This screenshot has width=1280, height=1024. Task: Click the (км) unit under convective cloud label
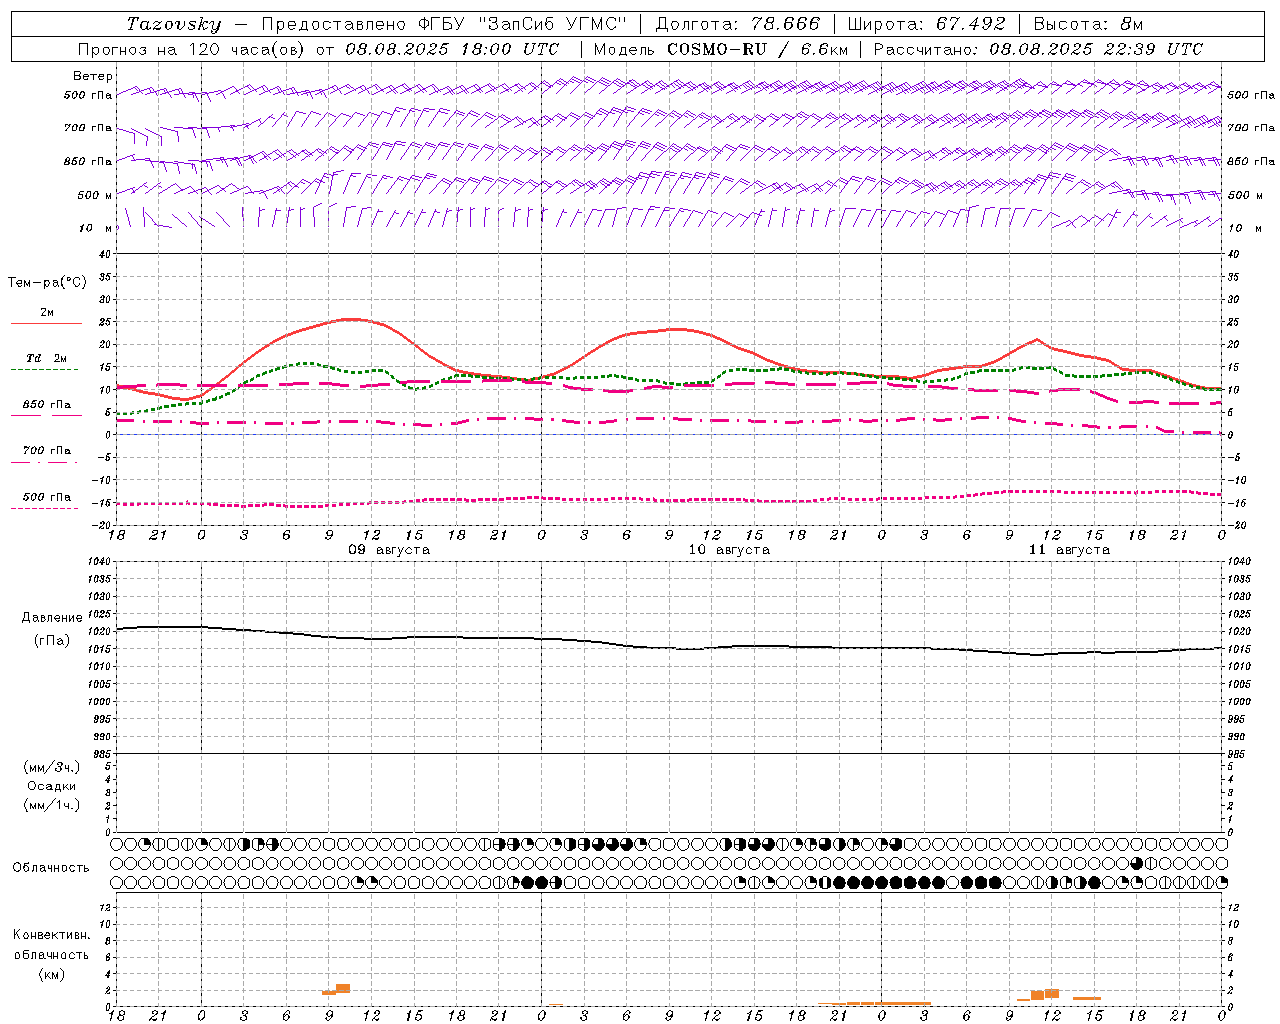click(51, 974)
